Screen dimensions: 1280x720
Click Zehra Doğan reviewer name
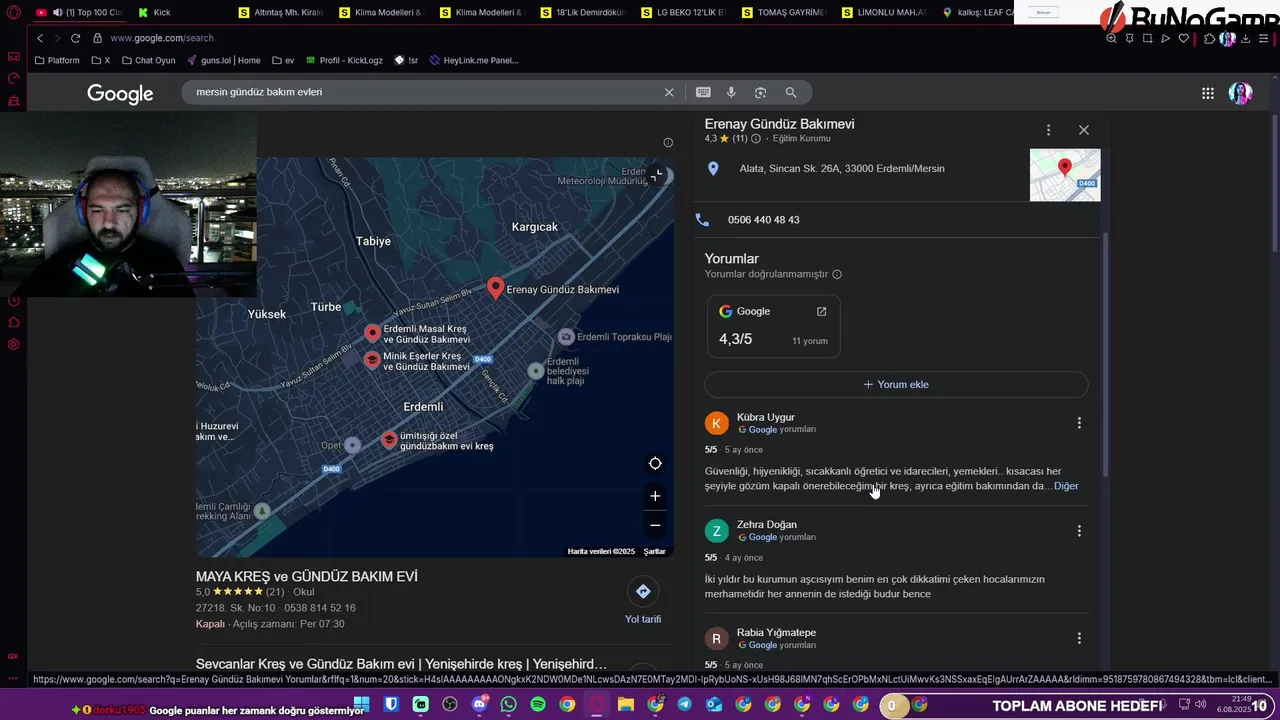[x=767, y=525]
